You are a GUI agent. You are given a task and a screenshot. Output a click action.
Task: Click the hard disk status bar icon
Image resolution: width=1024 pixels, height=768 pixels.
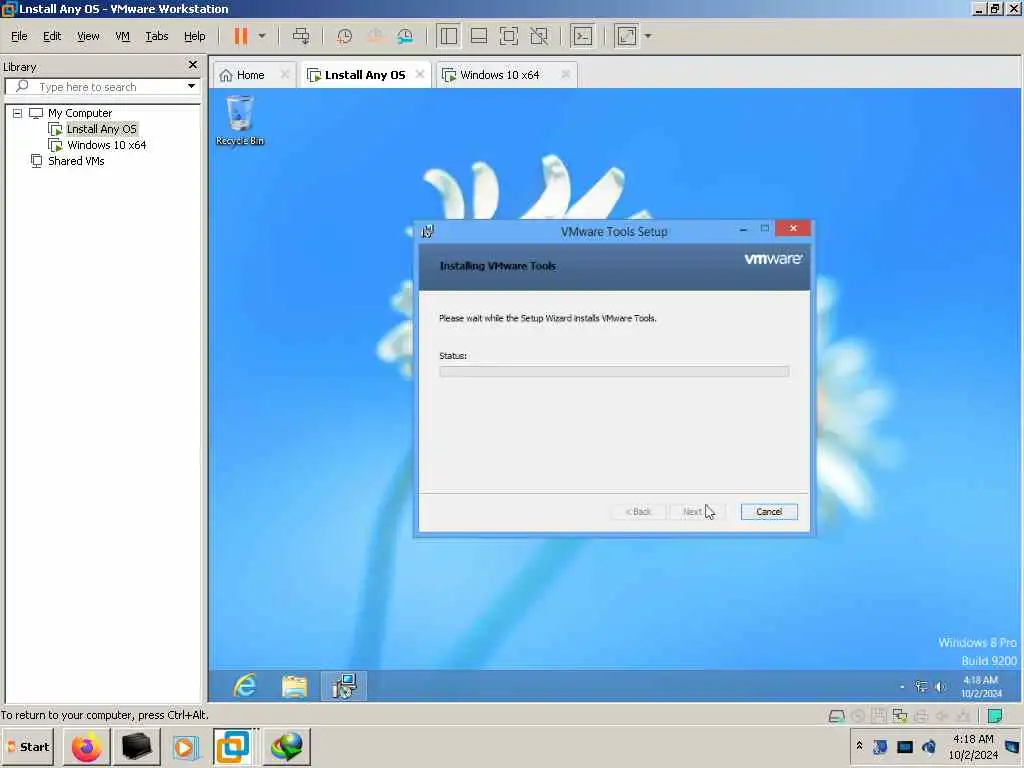coord(837,716)
